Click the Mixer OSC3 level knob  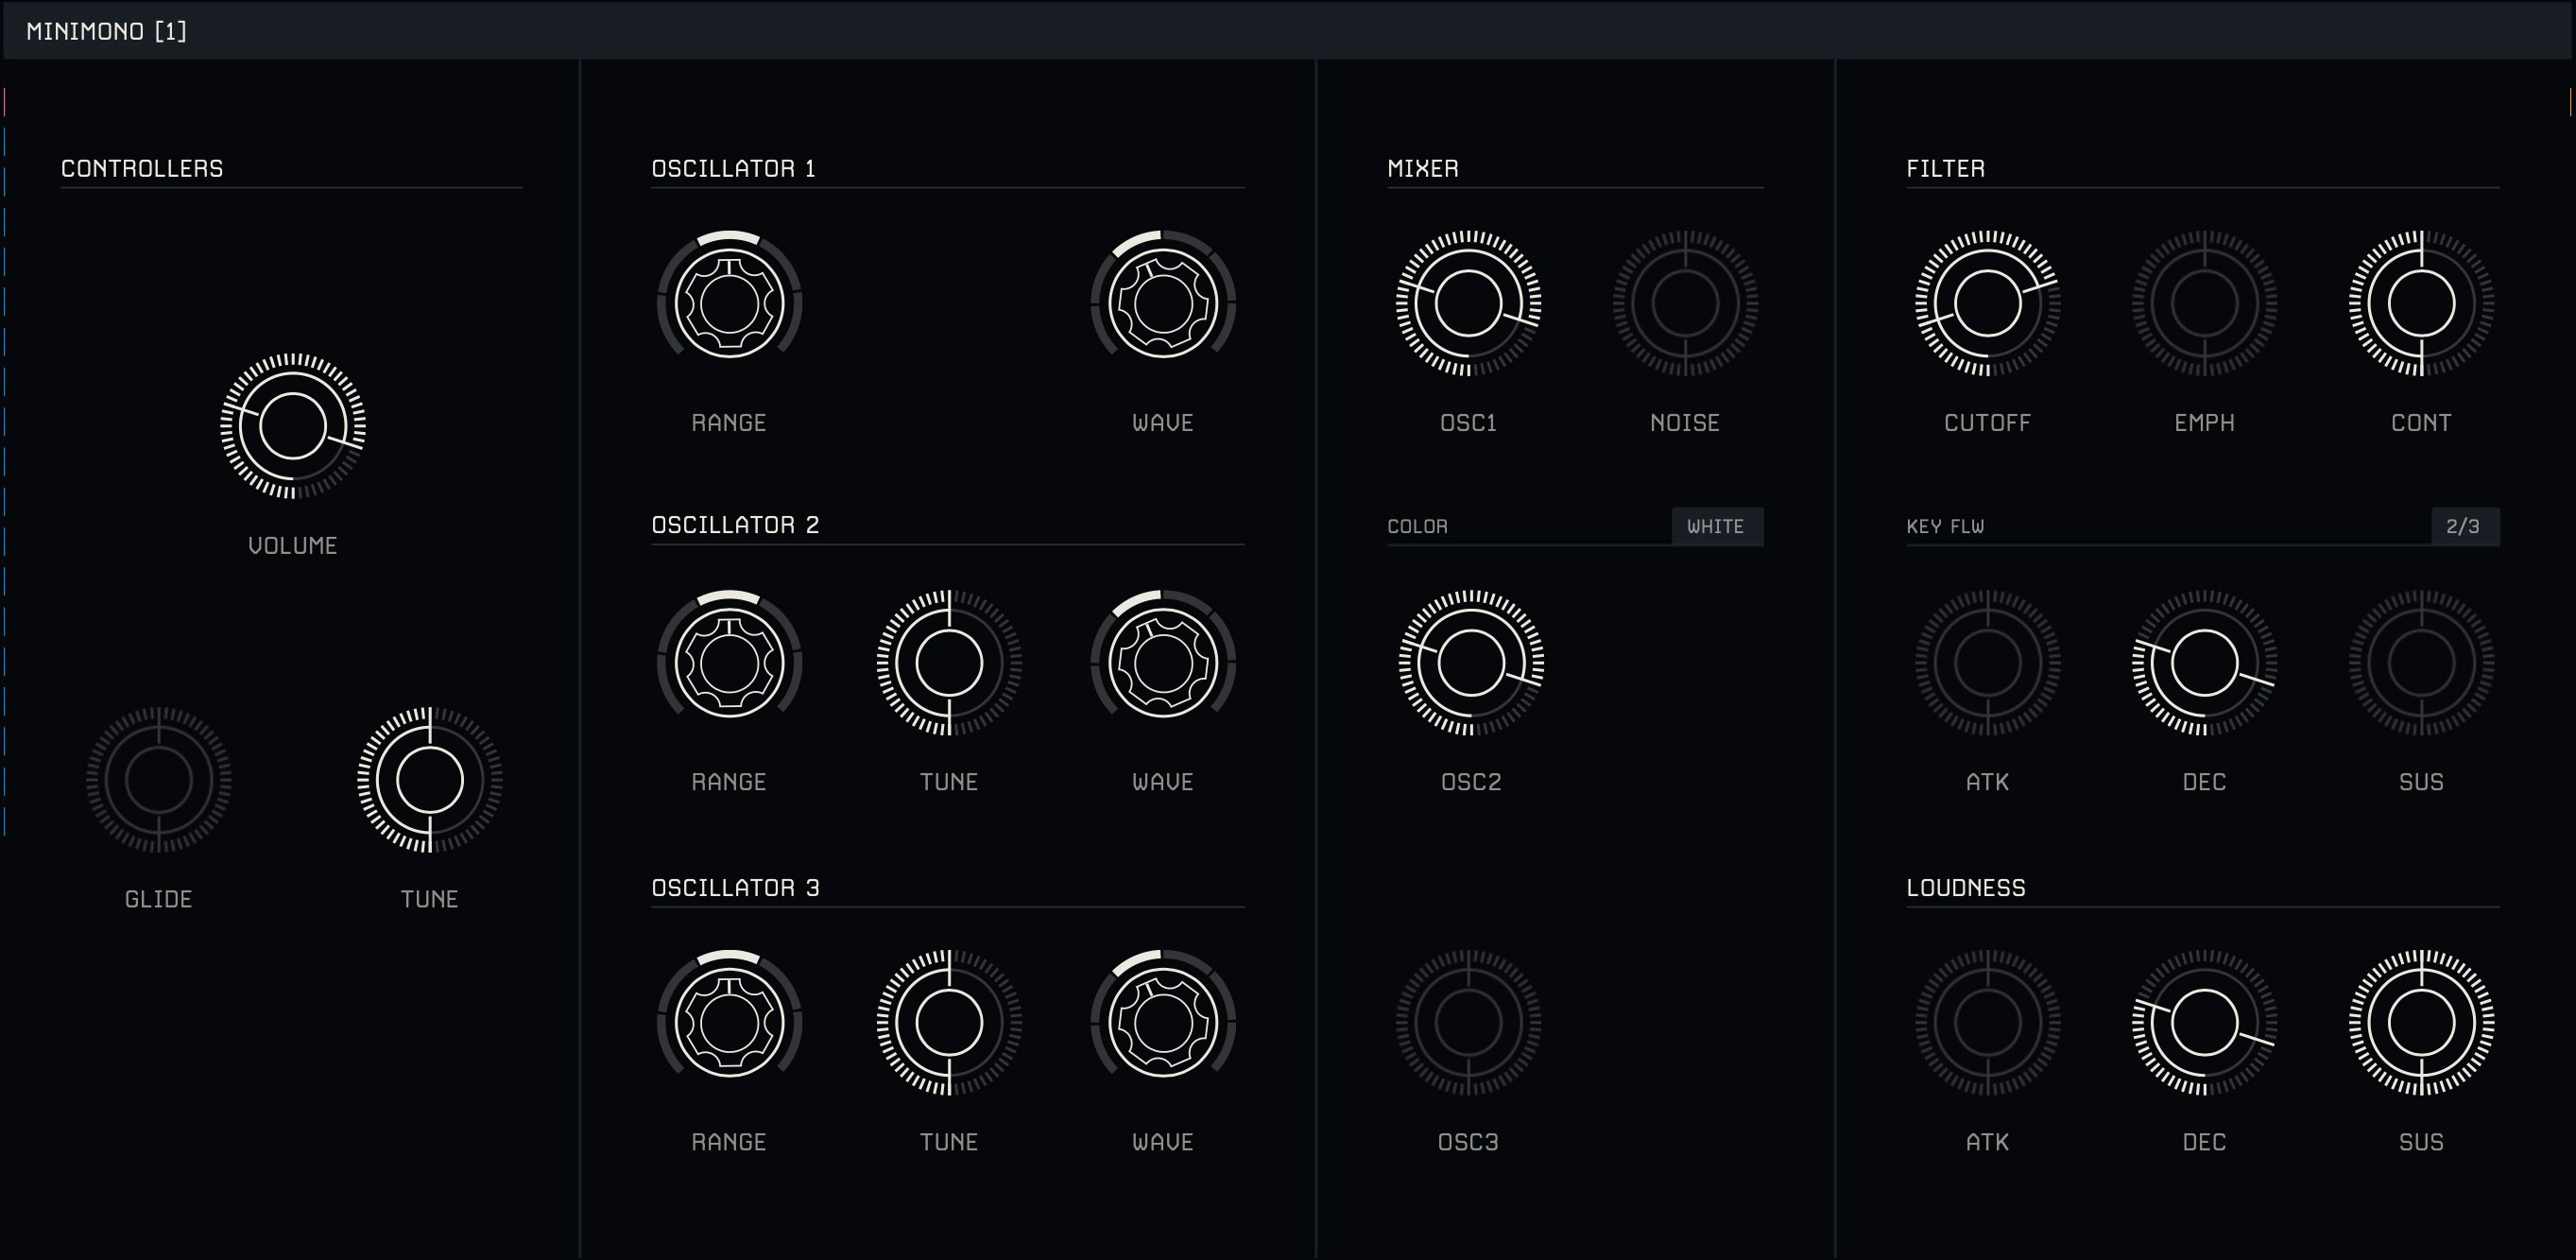pyautogui.click(x=1468, y=1022)
